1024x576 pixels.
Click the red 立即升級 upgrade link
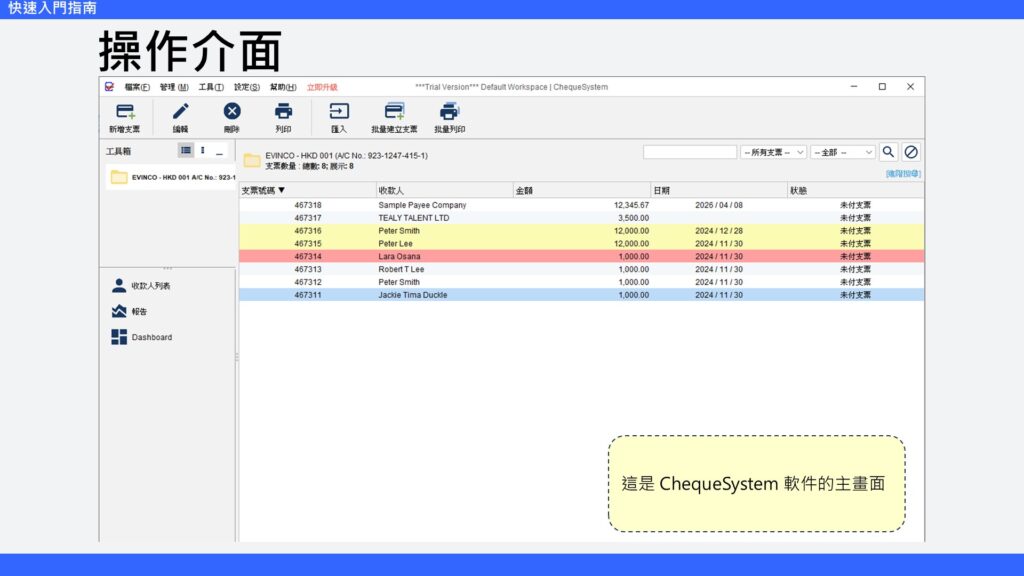(322, 87)
